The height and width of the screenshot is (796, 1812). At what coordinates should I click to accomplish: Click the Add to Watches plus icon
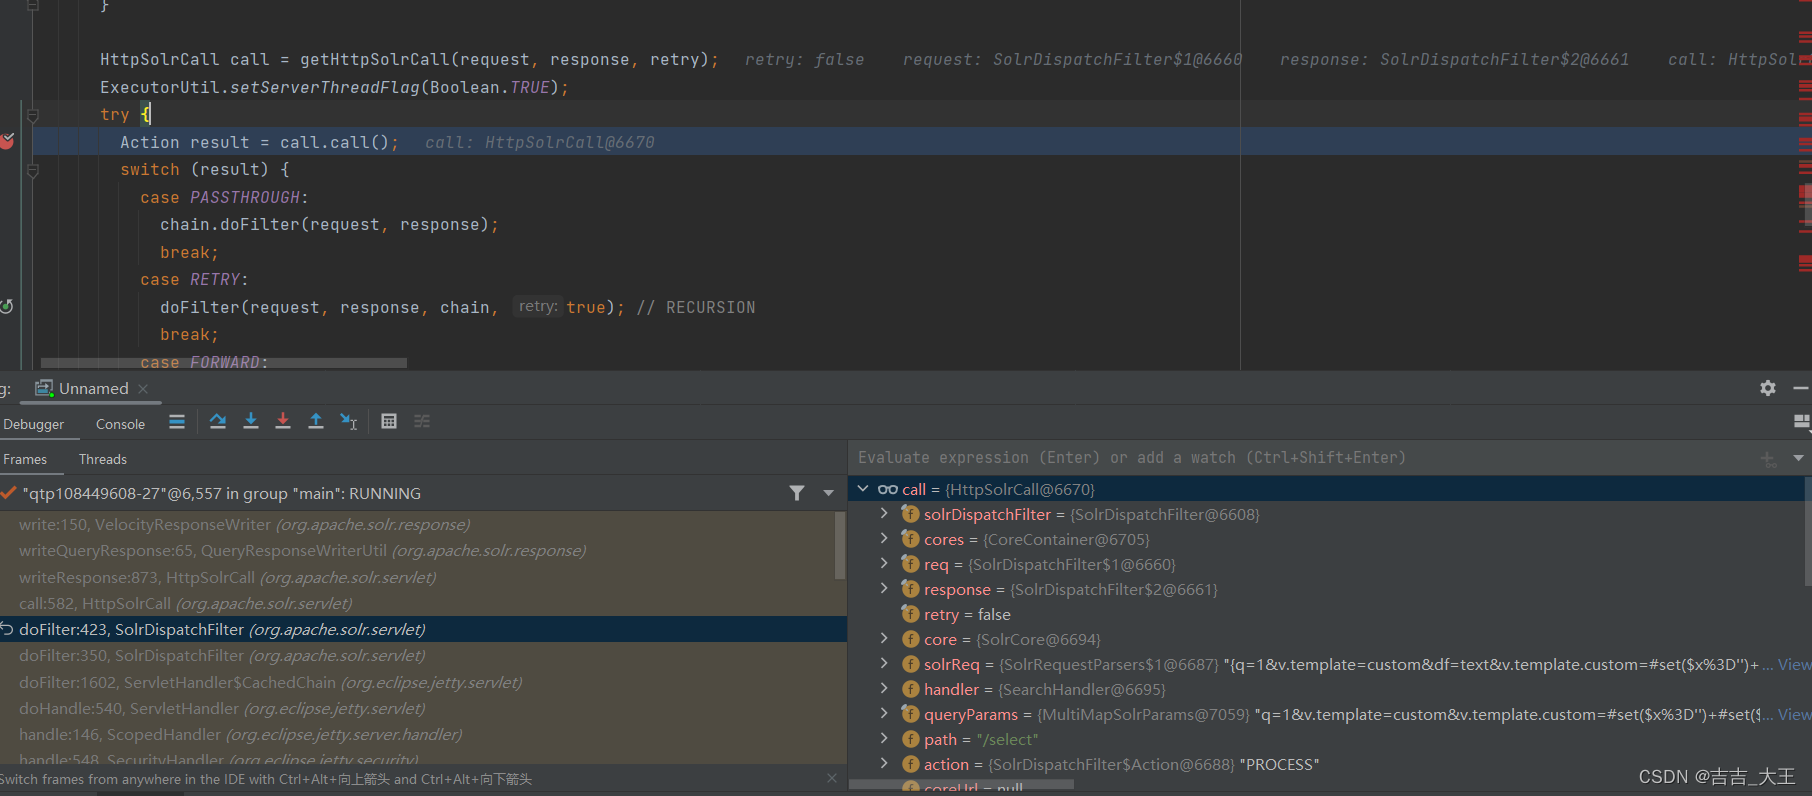[1768, 459]
